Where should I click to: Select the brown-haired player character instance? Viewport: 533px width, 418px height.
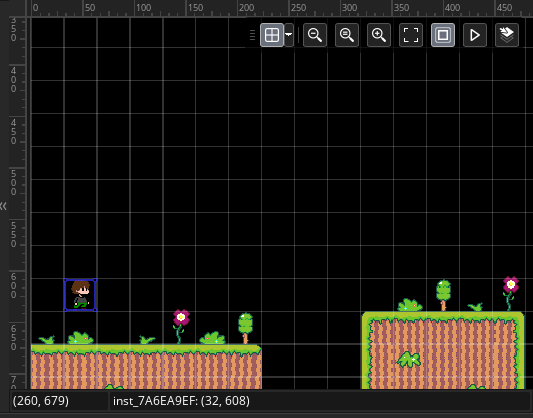(x=80, y=295)
